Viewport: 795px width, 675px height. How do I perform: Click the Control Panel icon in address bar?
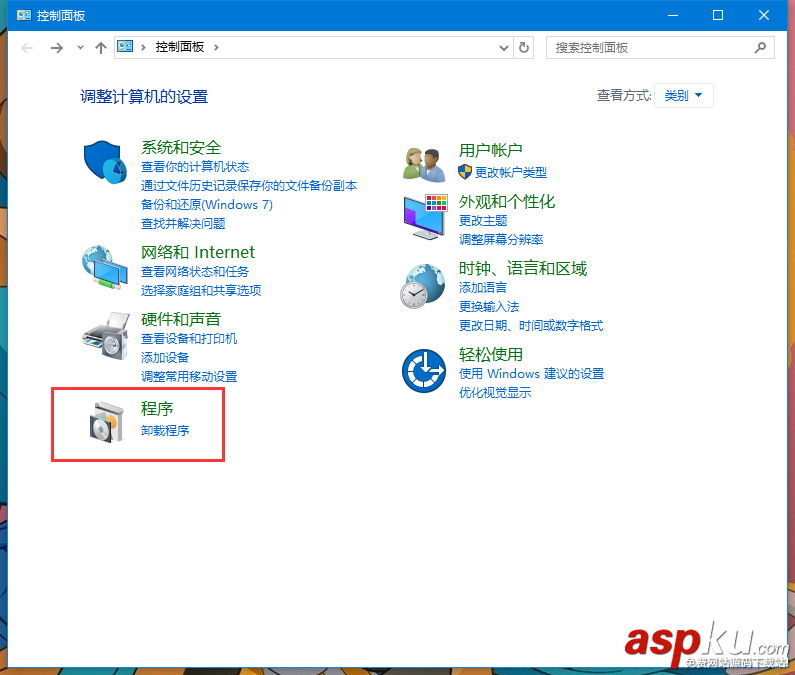125,47
